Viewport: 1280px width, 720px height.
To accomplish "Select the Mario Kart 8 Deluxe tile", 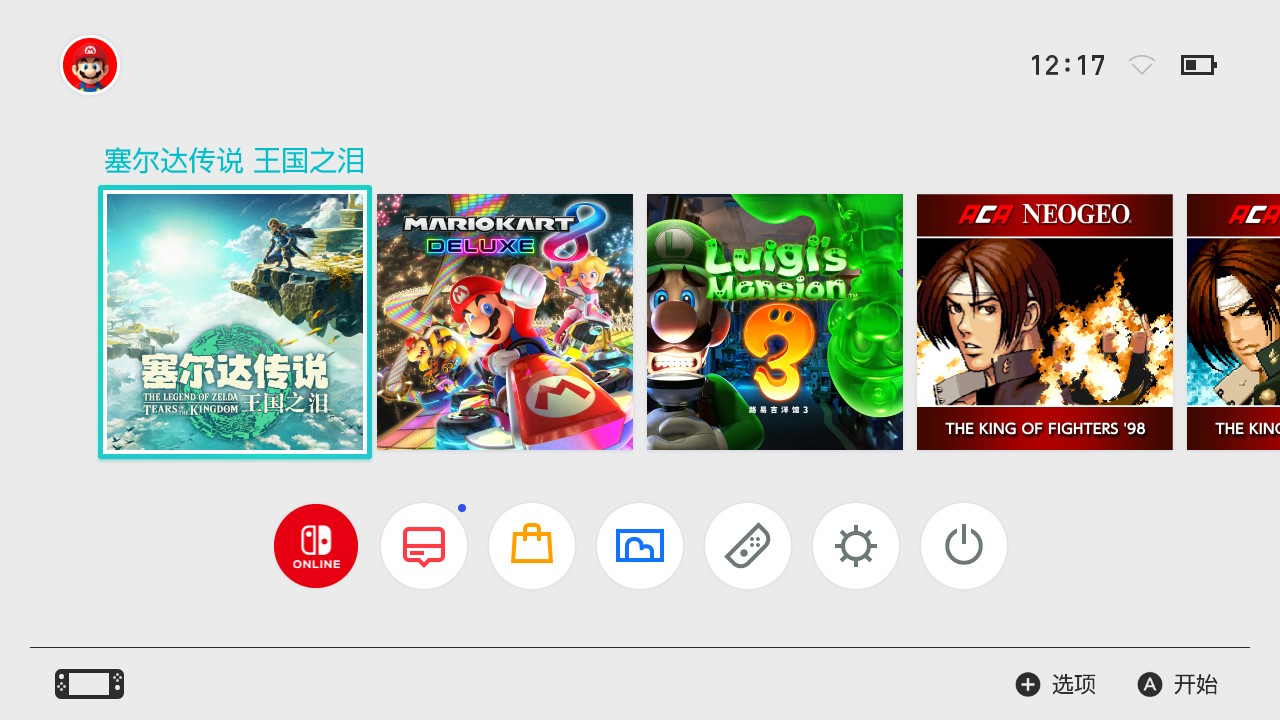I will [x=505, y=322].
